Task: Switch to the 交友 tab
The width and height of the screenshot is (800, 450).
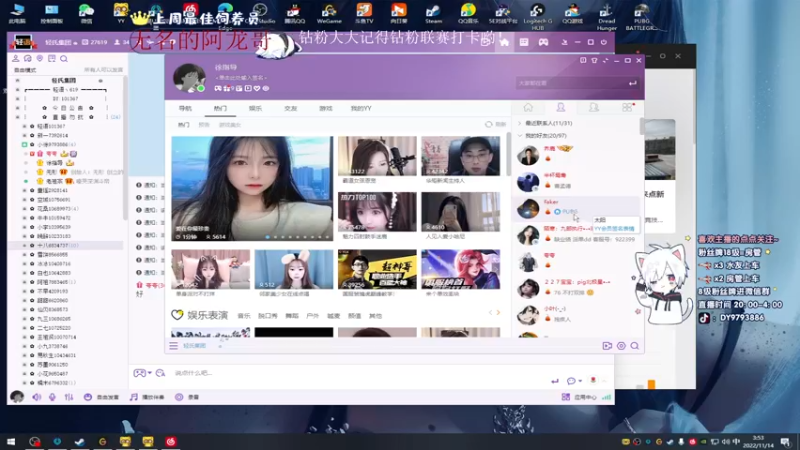Action: [290, 109]
